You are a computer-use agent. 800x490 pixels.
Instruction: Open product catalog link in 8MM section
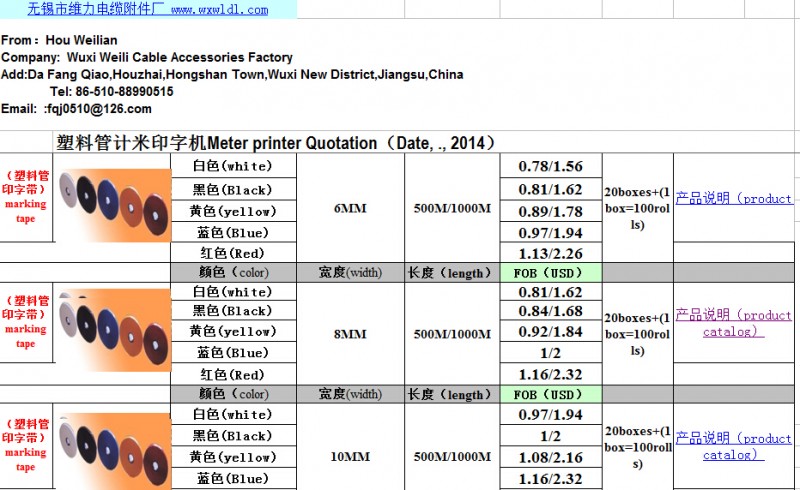(734, 323)
